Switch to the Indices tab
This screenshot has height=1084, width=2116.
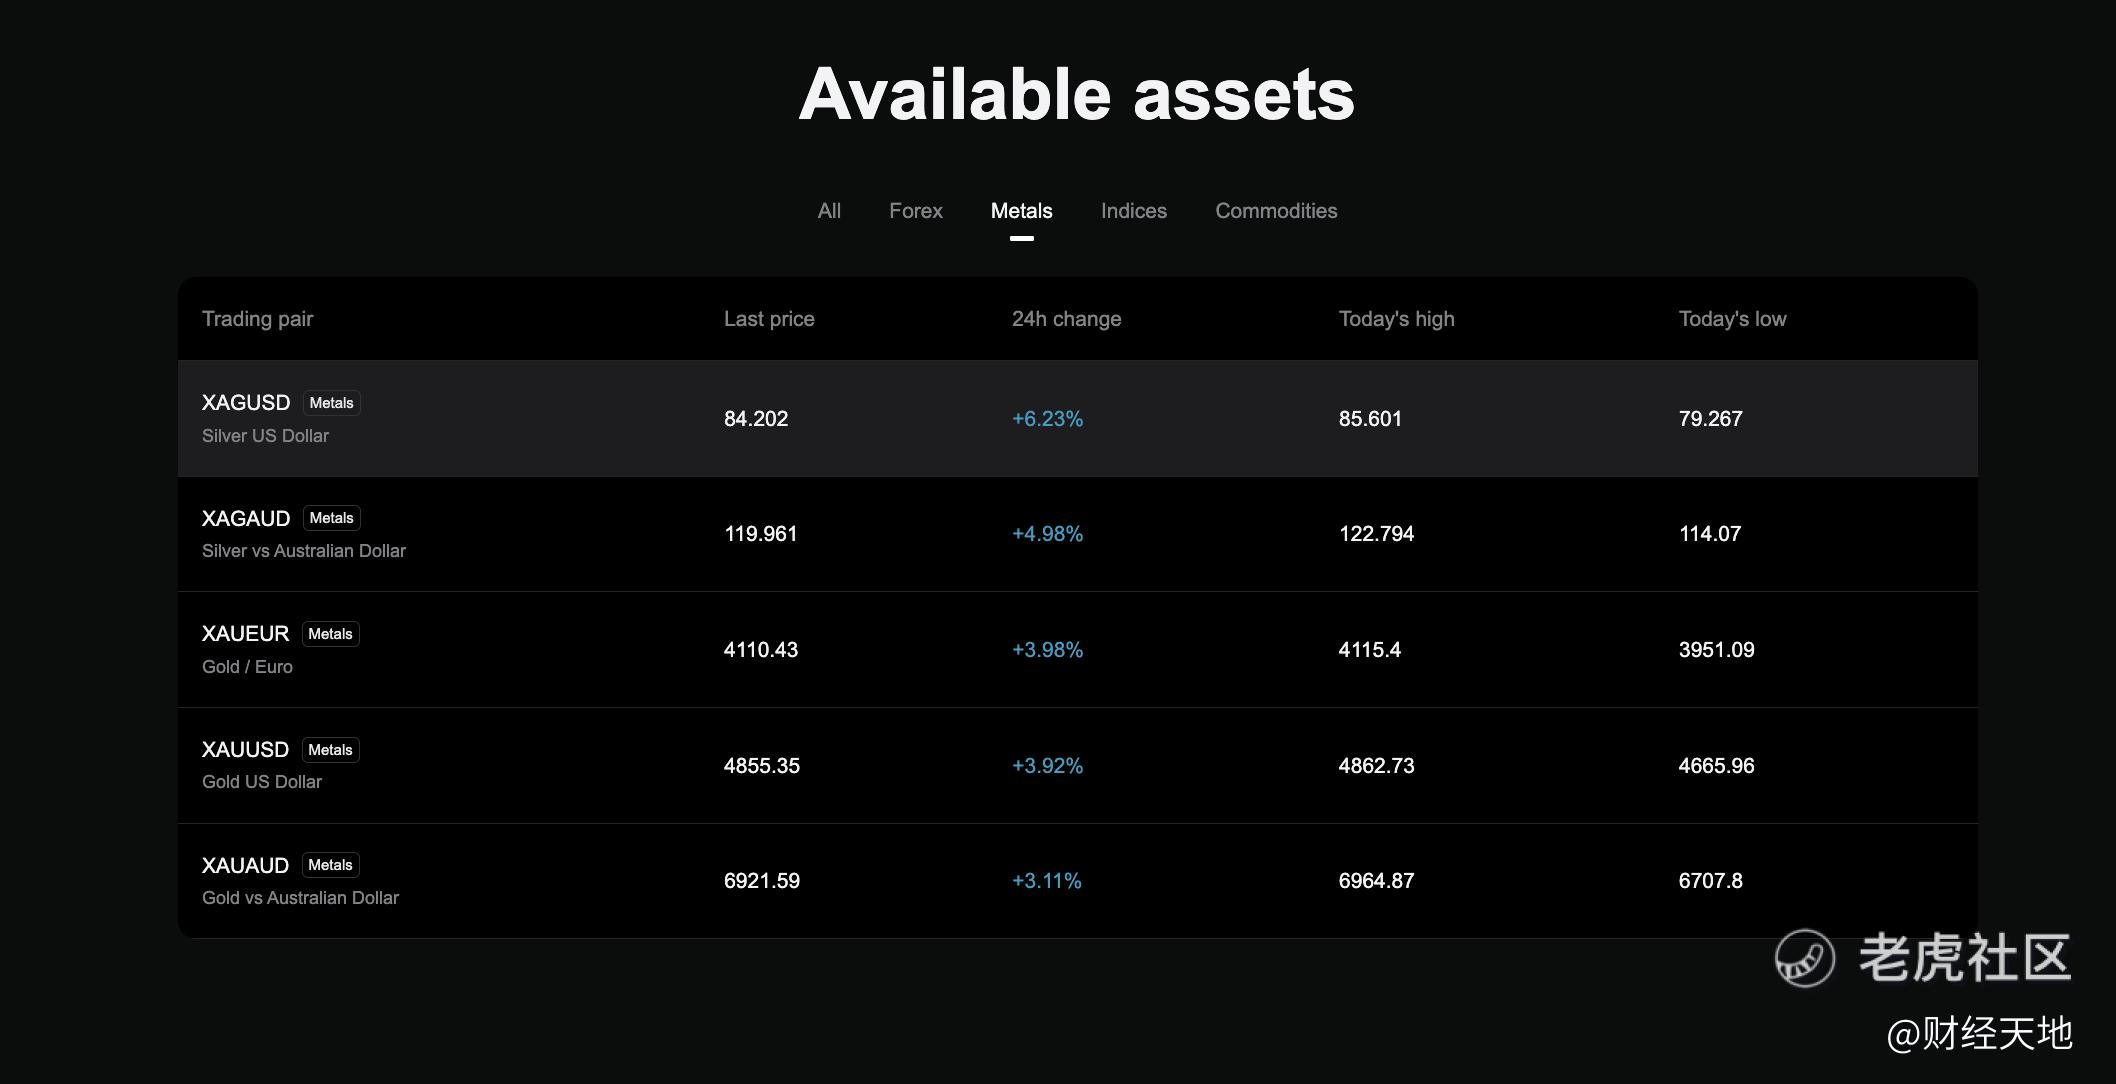(x=1133, y=211)
